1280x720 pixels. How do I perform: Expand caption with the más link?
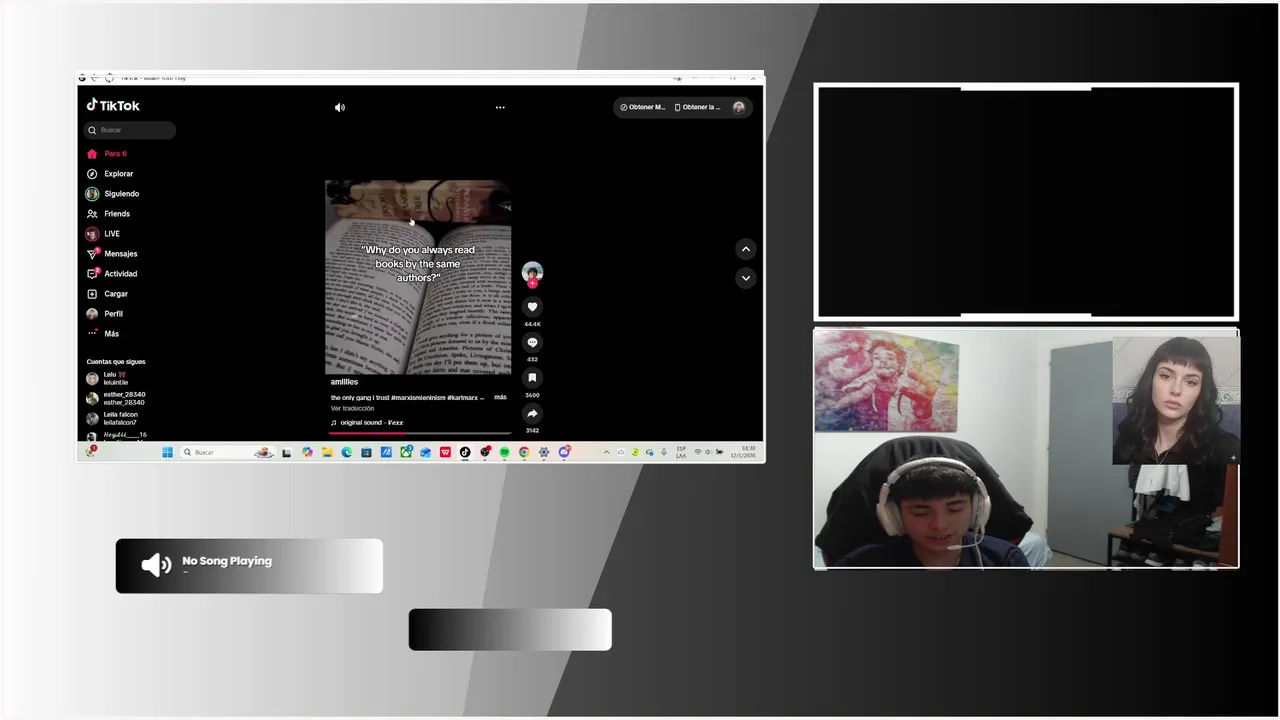tap(500, 397)
